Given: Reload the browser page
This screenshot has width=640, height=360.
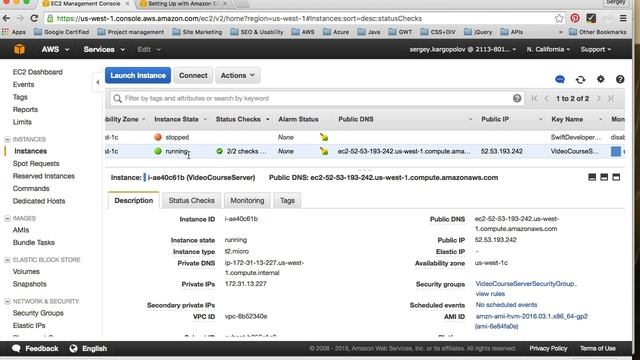Looking at the screenshot, I should click(x=34, y=18).
